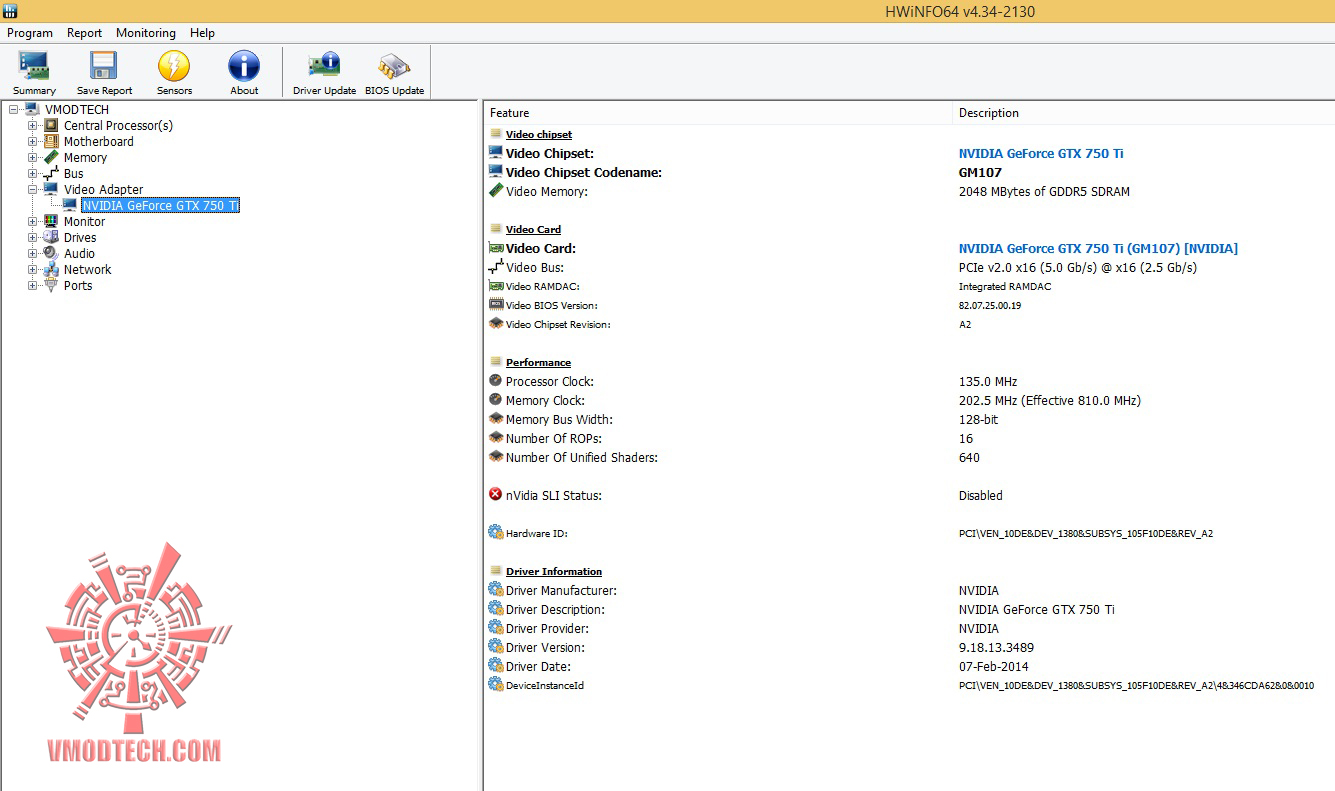Click the Bus tree icon
Screen dimensions: 1335x791
click(52, 173)
